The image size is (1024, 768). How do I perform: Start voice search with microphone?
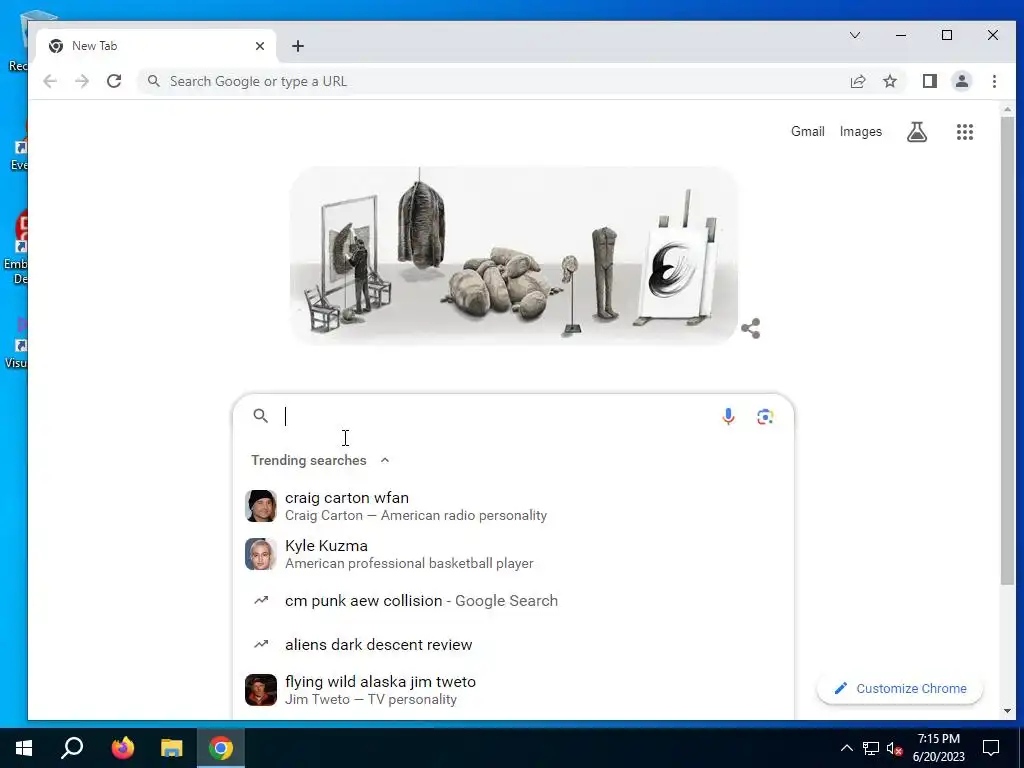[728, 416]
